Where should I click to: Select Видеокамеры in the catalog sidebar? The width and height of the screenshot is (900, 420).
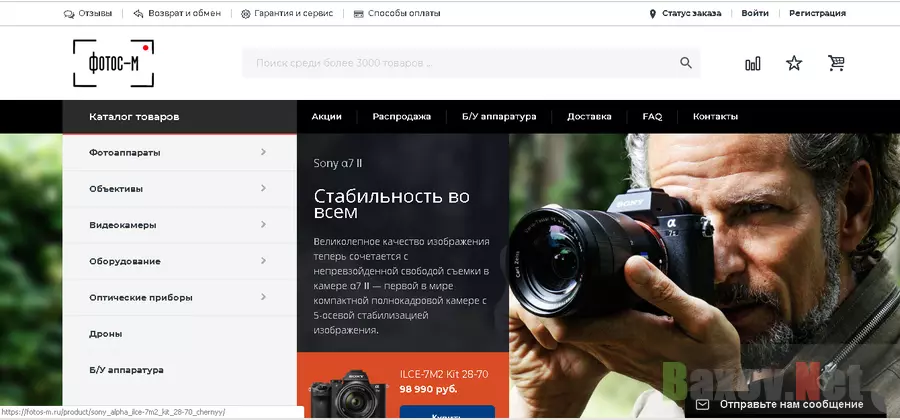point(122,225)
